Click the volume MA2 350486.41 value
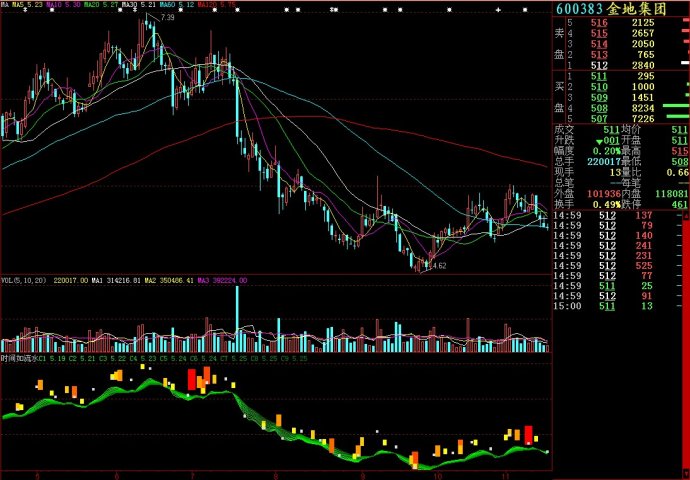 click(169, 280)
